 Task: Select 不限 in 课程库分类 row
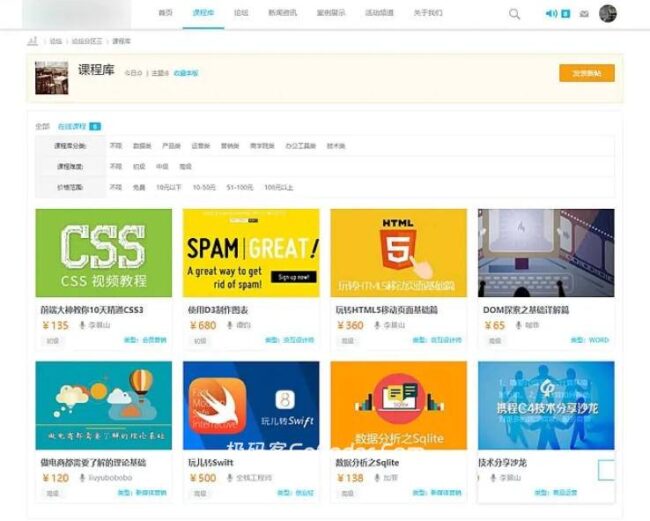click(116, 146)
